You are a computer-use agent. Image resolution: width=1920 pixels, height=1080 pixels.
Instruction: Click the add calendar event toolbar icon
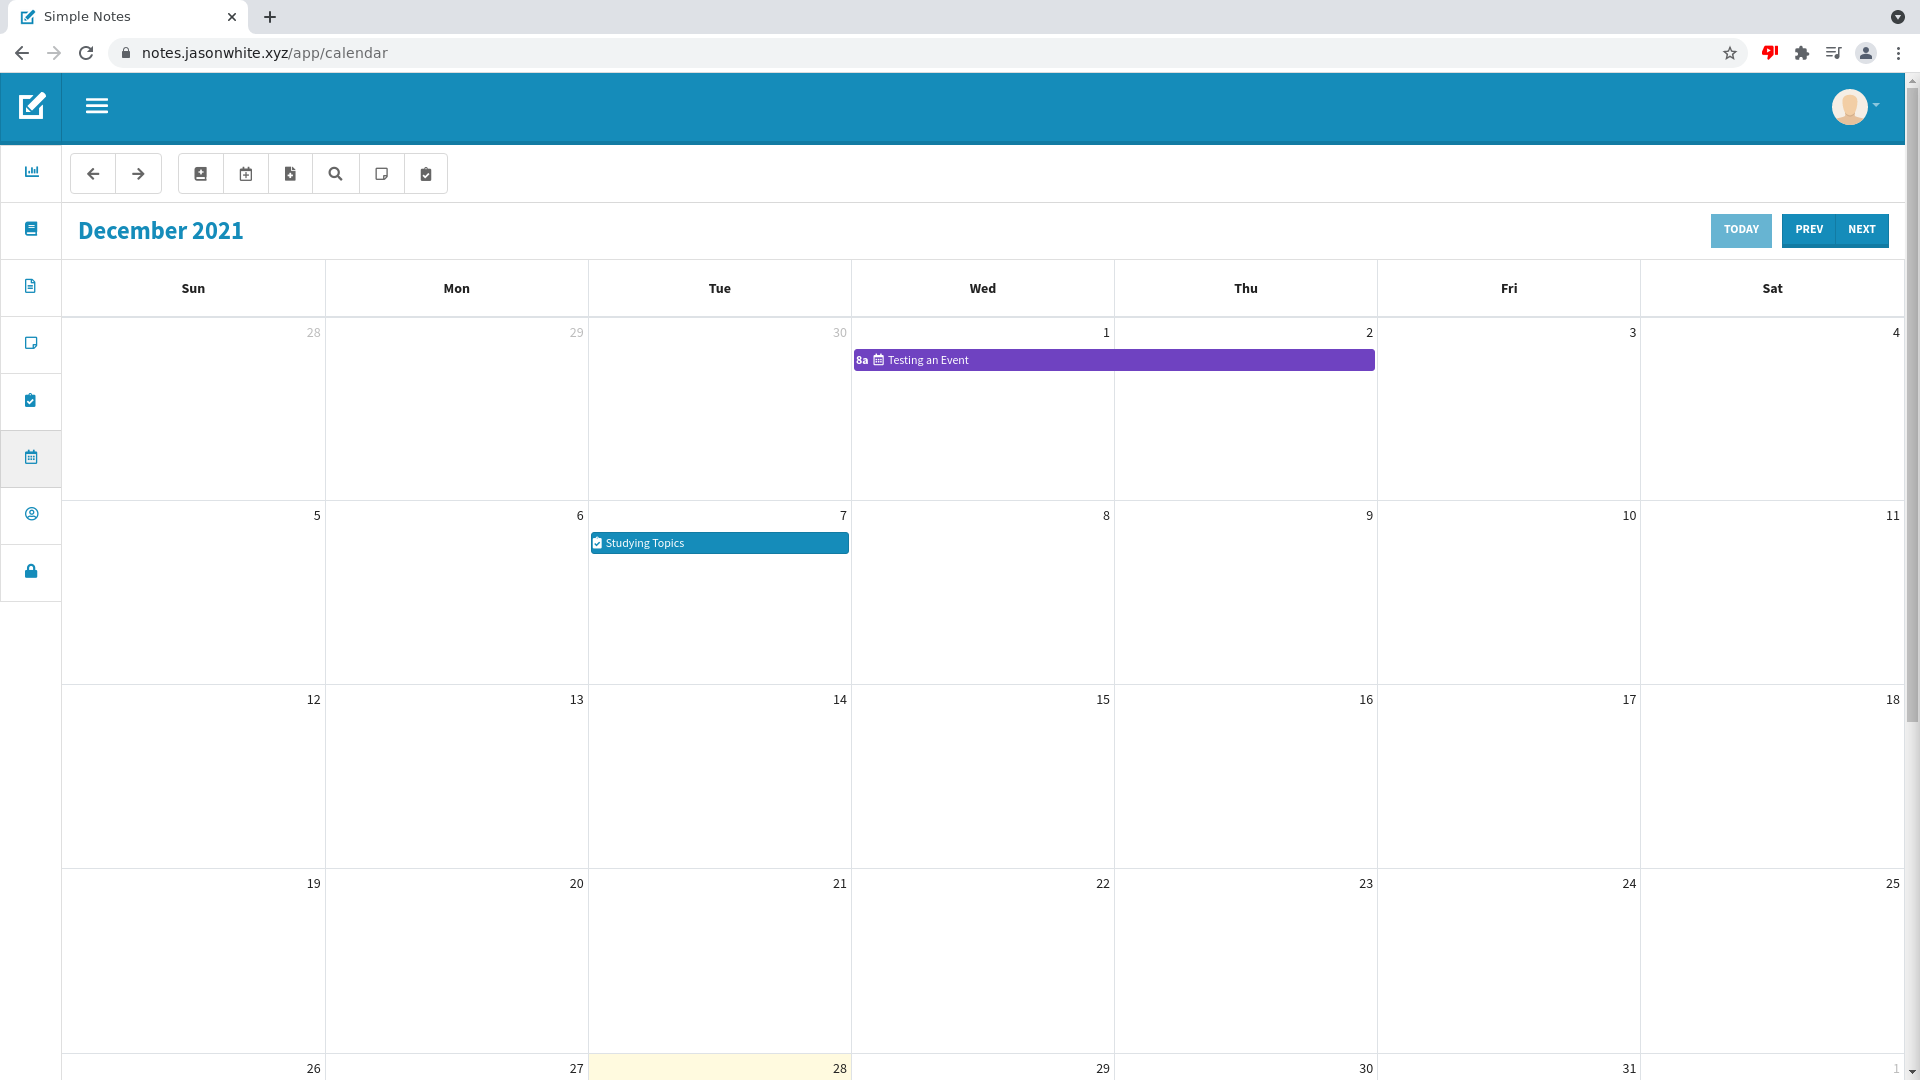coord(246,174)
